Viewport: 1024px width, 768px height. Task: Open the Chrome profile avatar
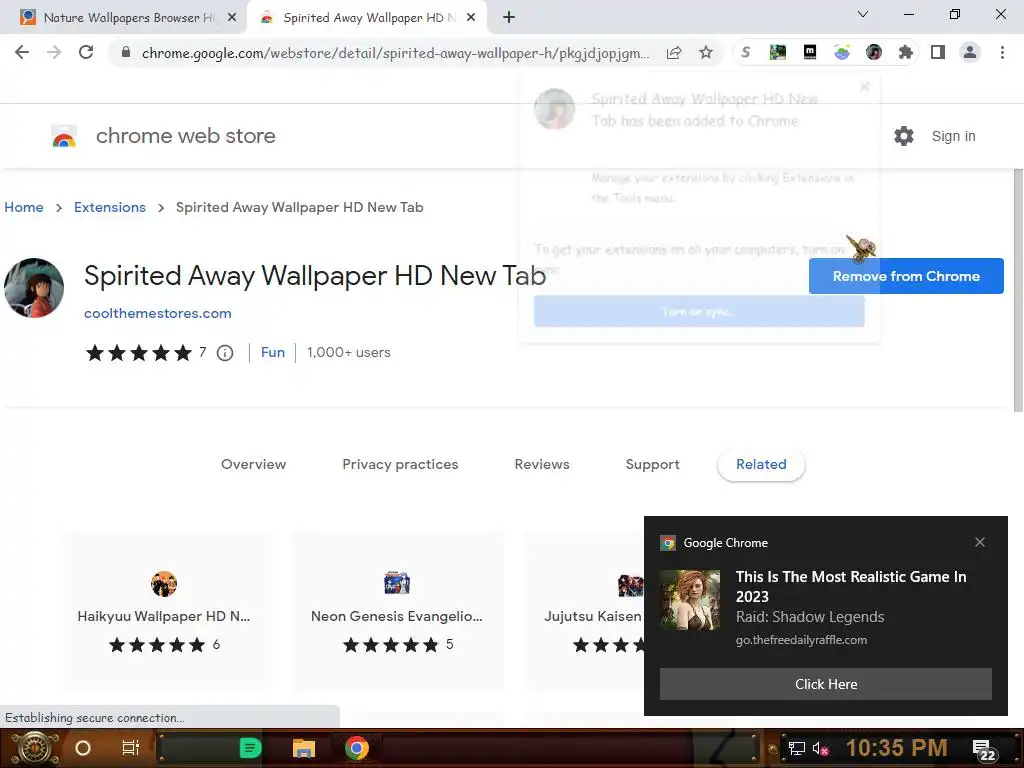tap(970, 52)
